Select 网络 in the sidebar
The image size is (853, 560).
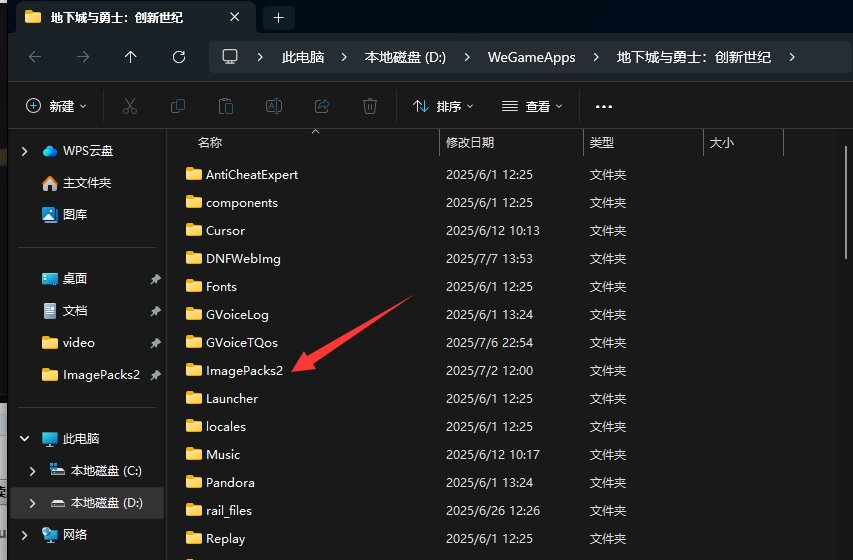pyautogui.click(x=75, y=535)
